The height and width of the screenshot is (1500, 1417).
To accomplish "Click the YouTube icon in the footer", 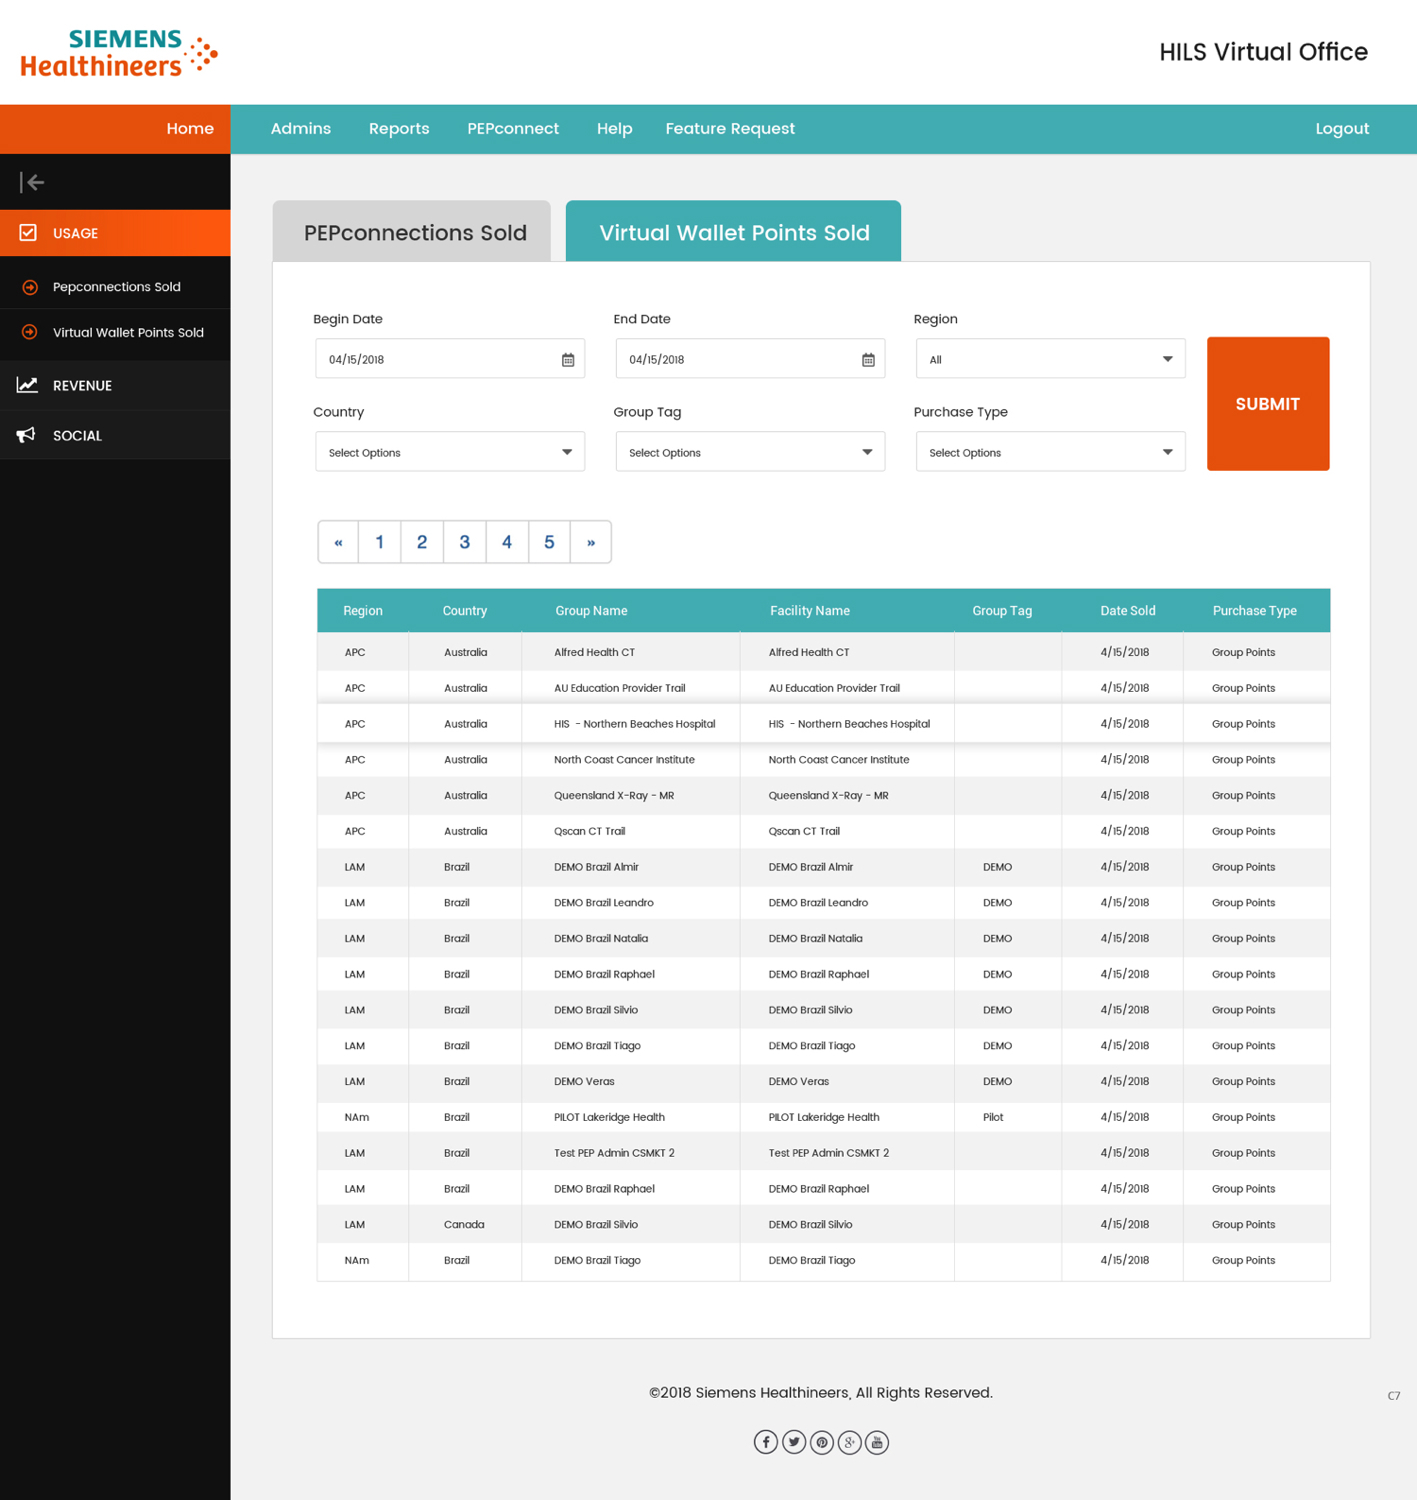I will point(877,1441).
